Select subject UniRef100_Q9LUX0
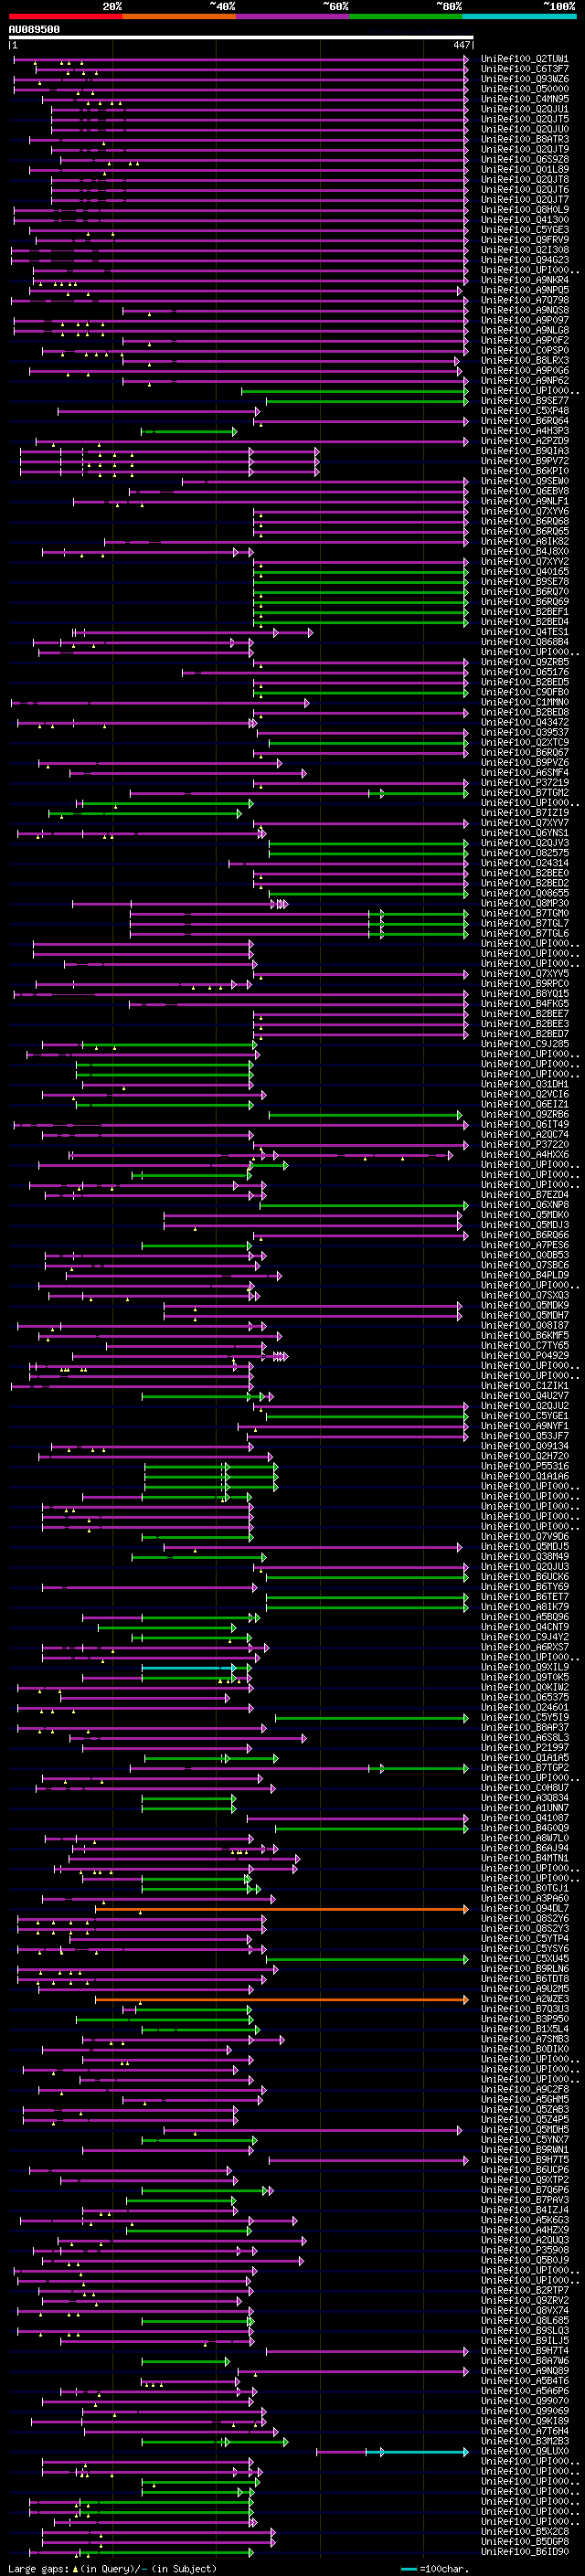The width and height of the screenshot is (585, 2576). [525, 2452]
